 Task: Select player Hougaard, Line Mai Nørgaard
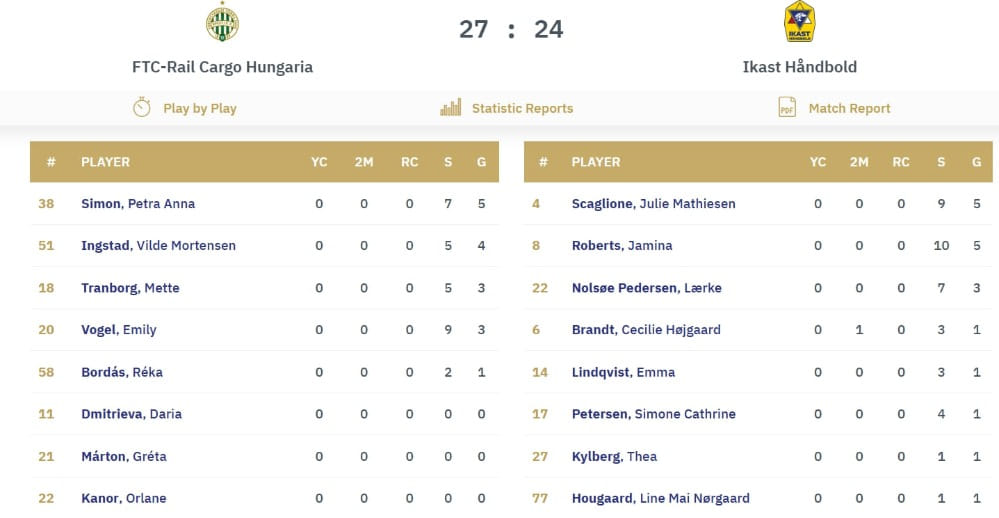660,498
